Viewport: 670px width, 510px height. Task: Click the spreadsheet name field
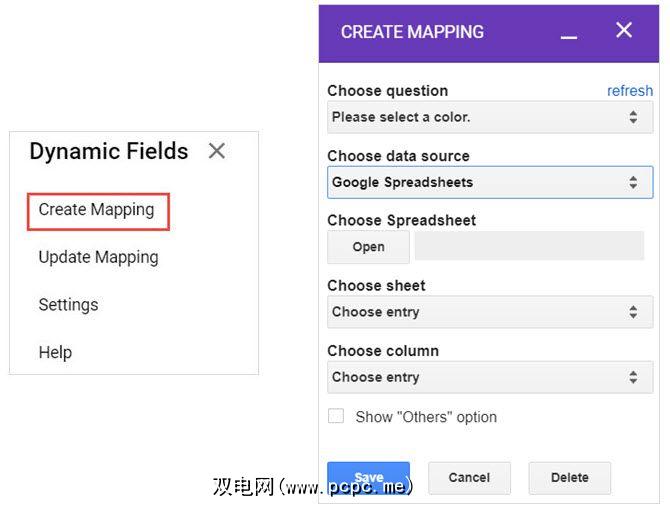pos(529,247)
